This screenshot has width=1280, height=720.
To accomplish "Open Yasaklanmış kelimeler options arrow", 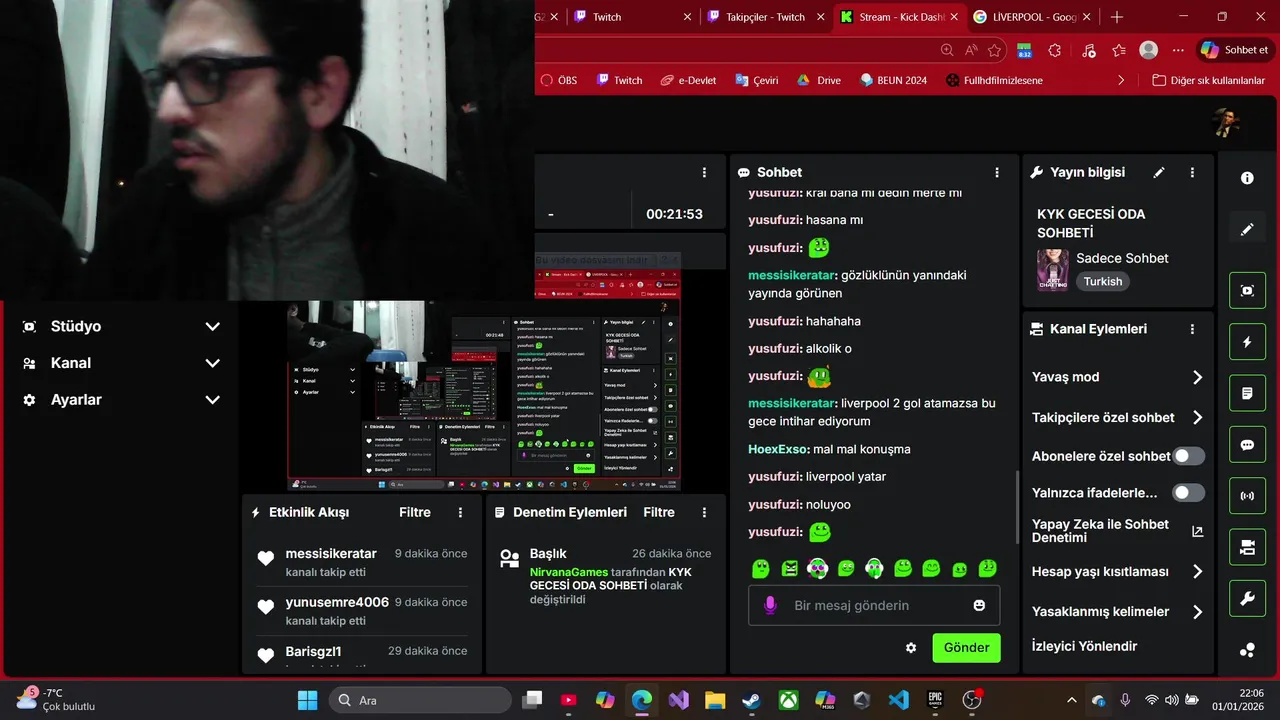I will point(1197,611).
